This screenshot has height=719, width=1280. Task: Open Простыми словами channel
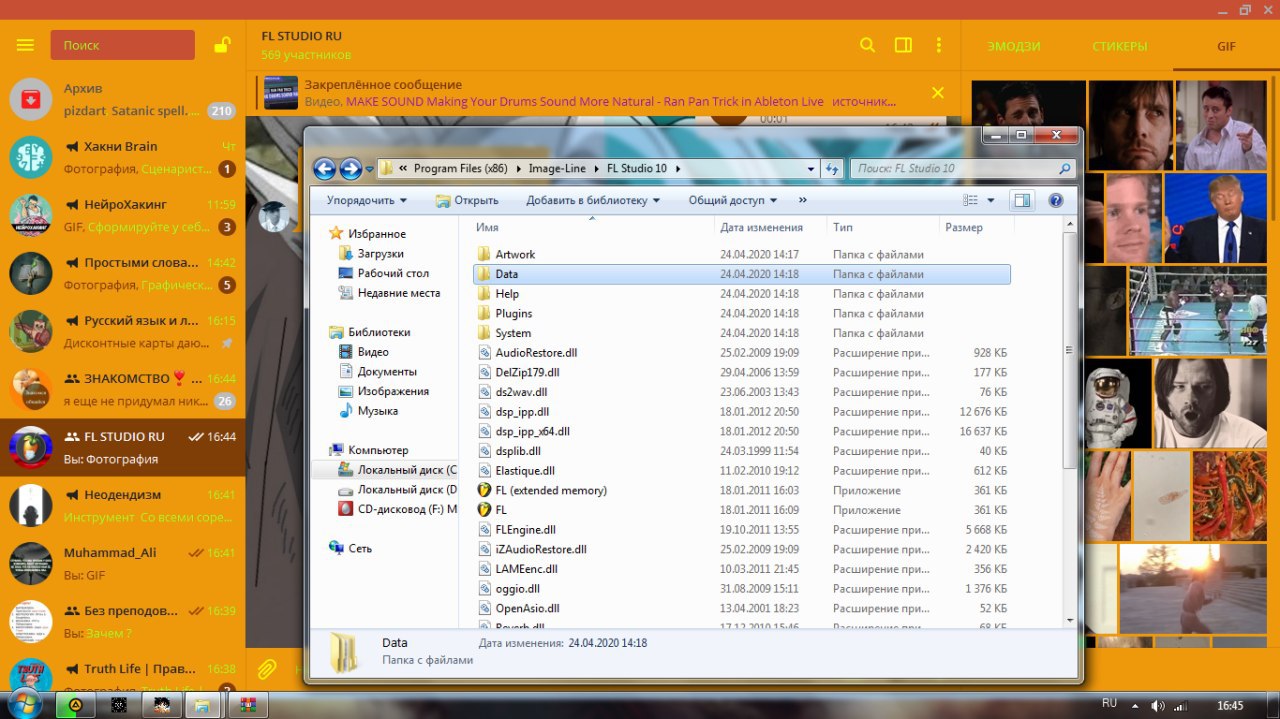123,273
